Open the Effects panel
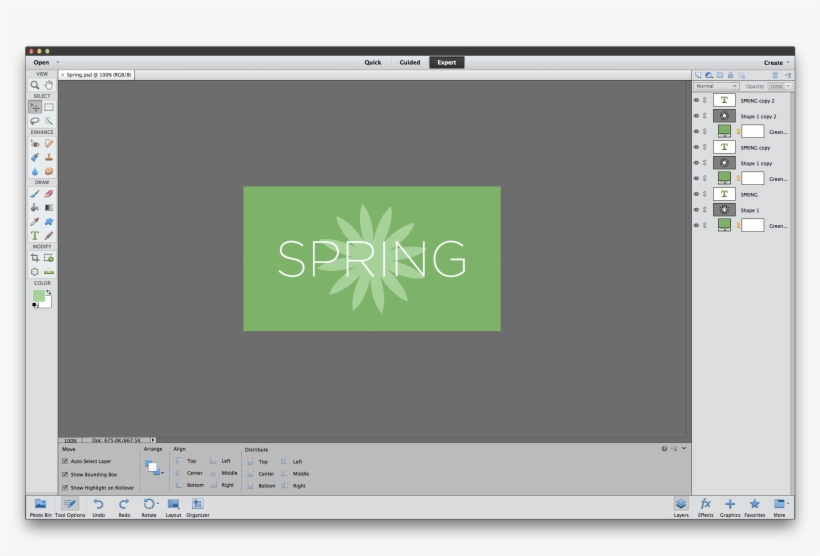This screenshot has width=820, height=556. pyautogui.click(x=705, y=507)
